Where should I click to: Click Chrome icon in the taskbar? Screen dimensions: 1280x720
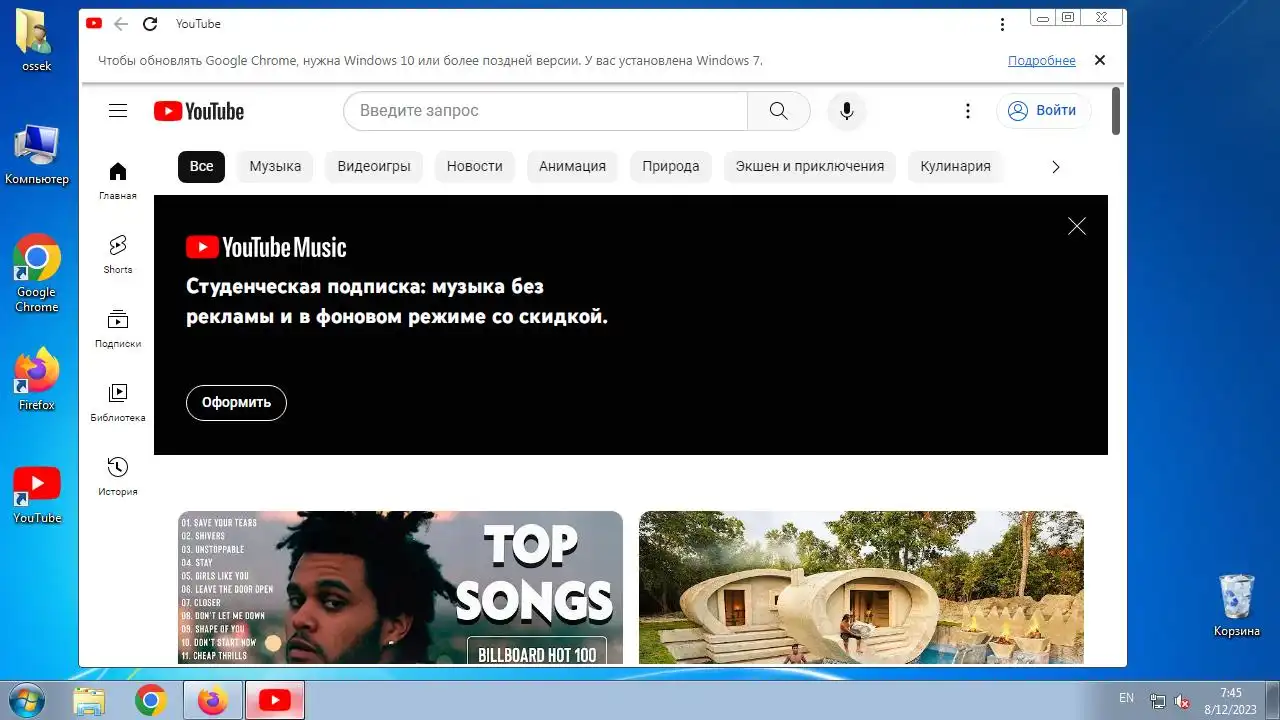pos(151,701)
